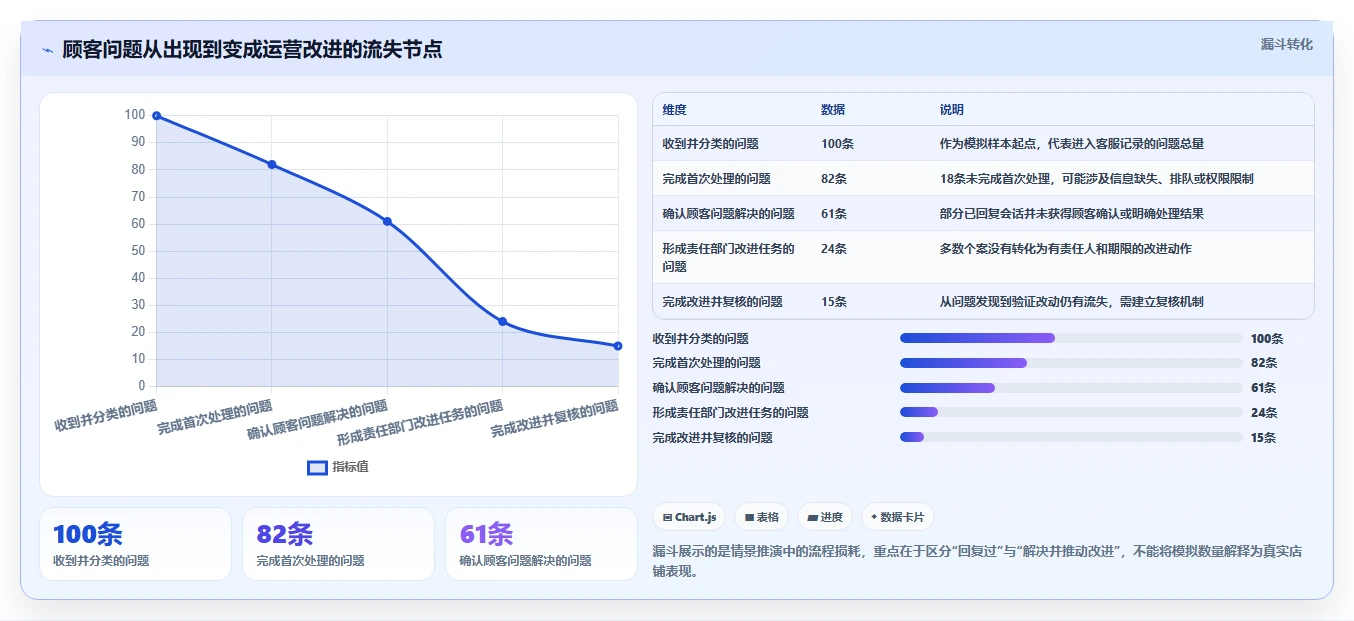Click the 数据 column header

[833, 110]
